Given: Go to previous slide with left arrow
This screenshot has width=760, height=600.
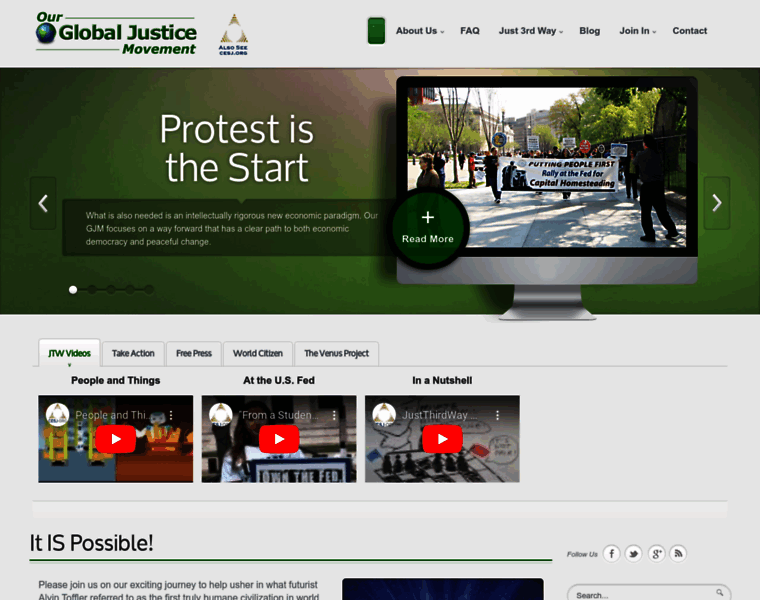Looking at the screenshot, I should click(x=43, y=203).
